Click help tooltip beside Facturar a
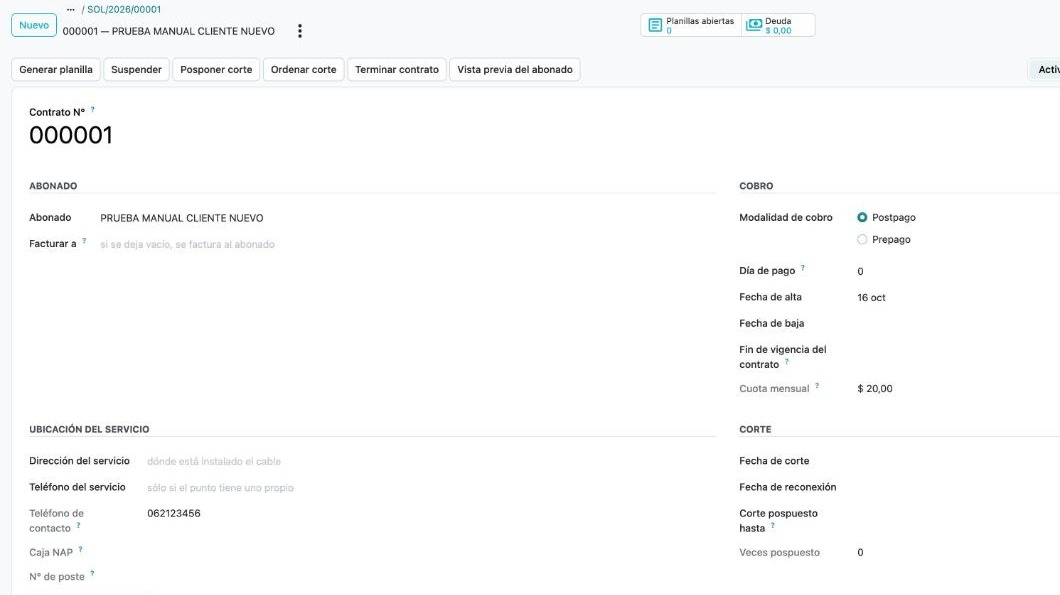Viewport: 1060px width, 595px height. pos(84,240)
